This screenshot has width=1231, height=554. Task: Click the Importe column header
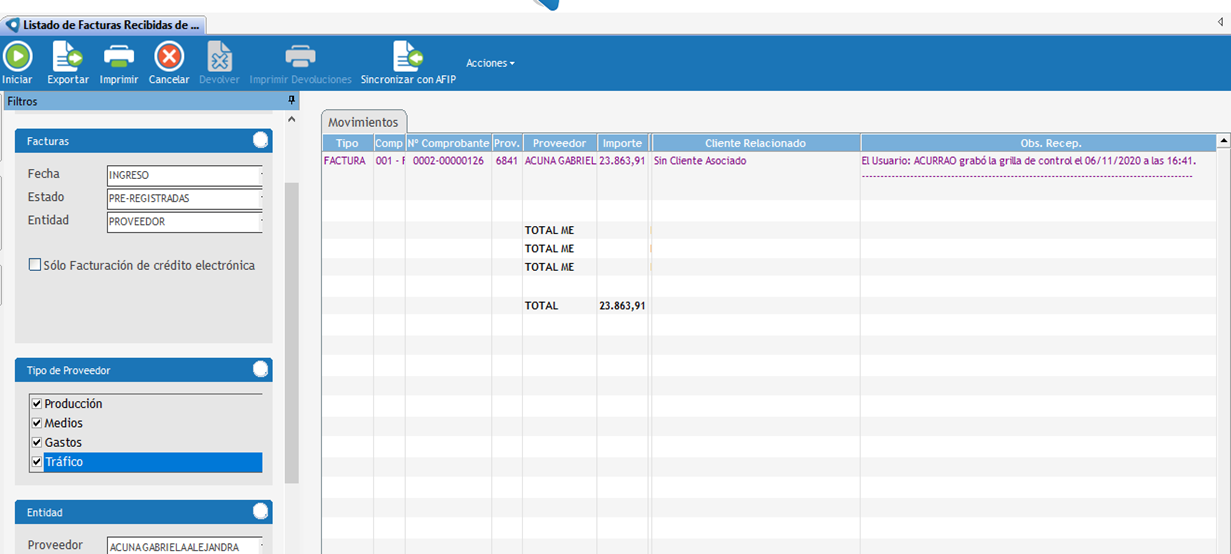click(622, 143)
